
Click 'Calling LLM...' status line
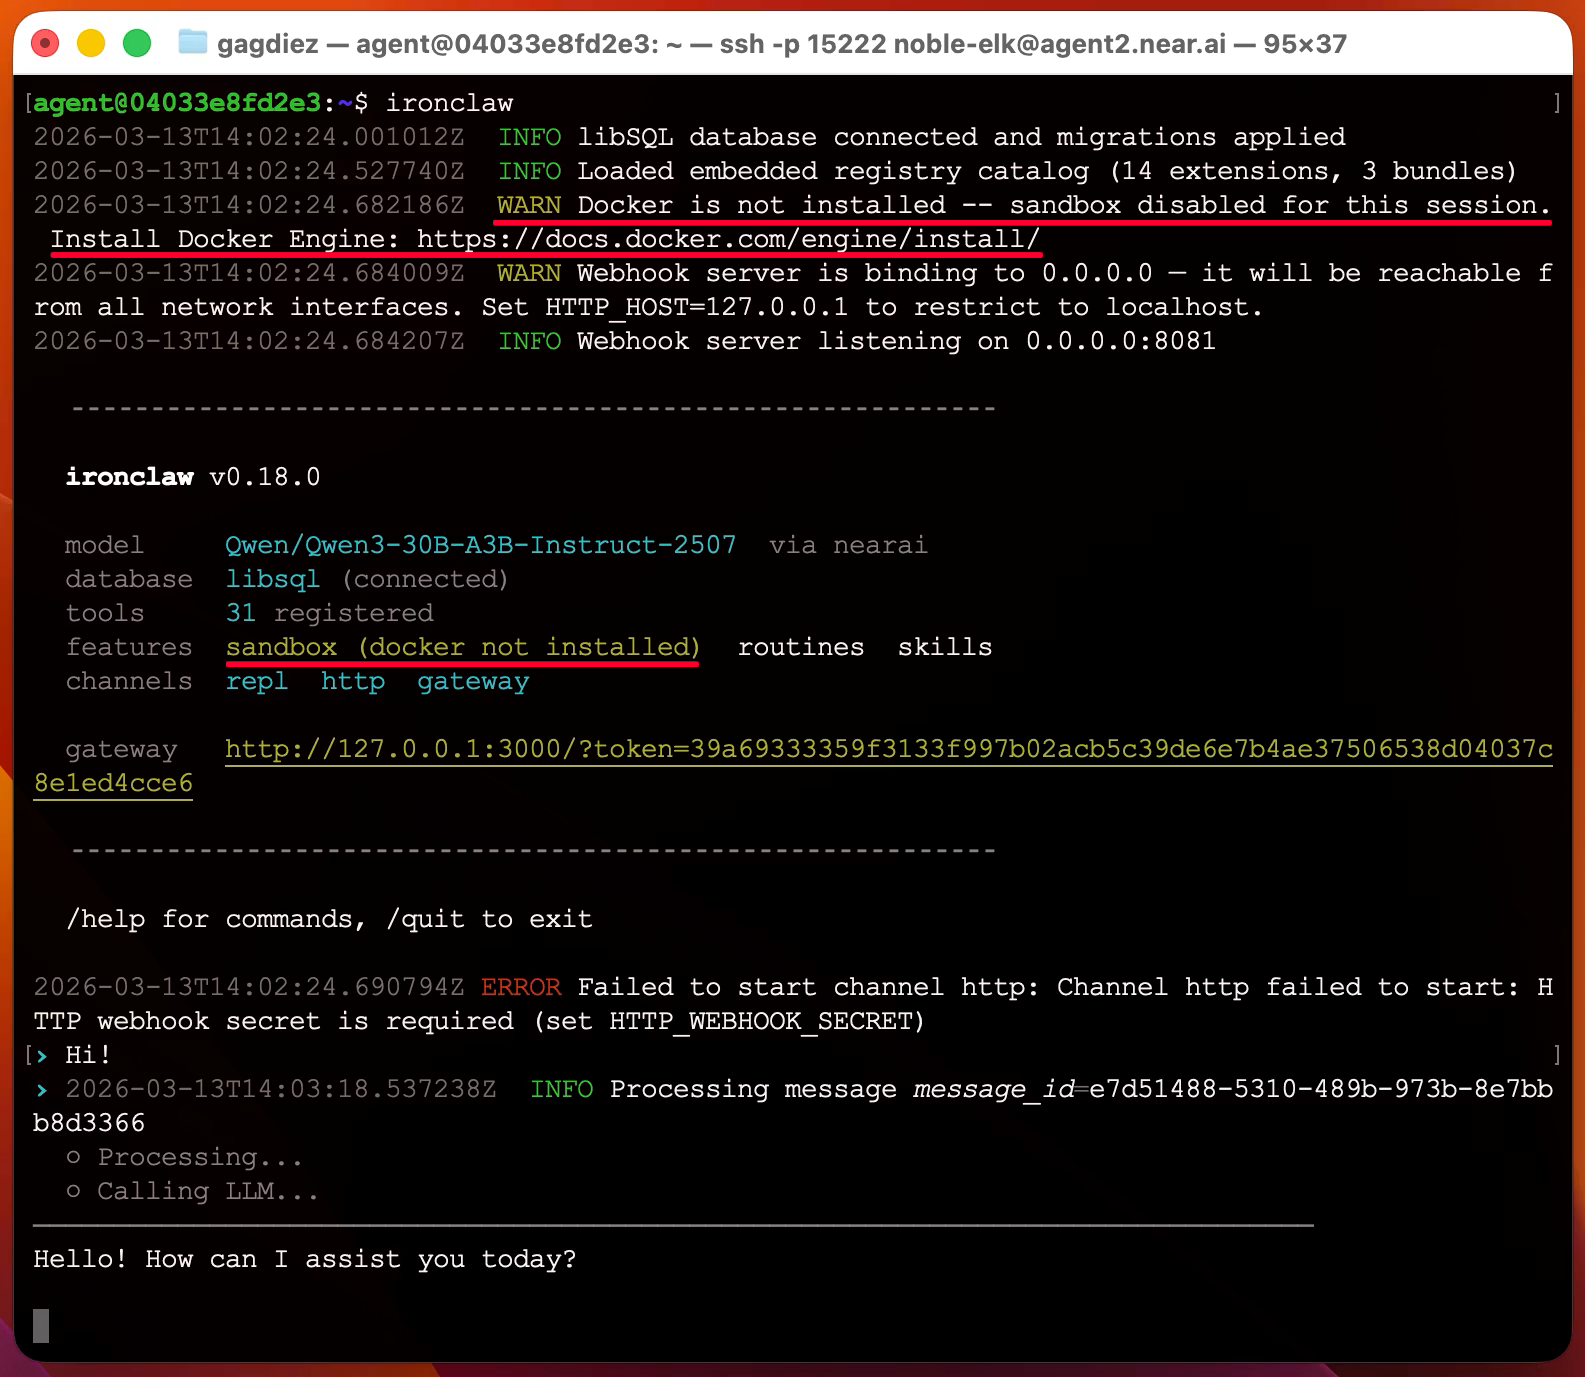(208, 1191)
